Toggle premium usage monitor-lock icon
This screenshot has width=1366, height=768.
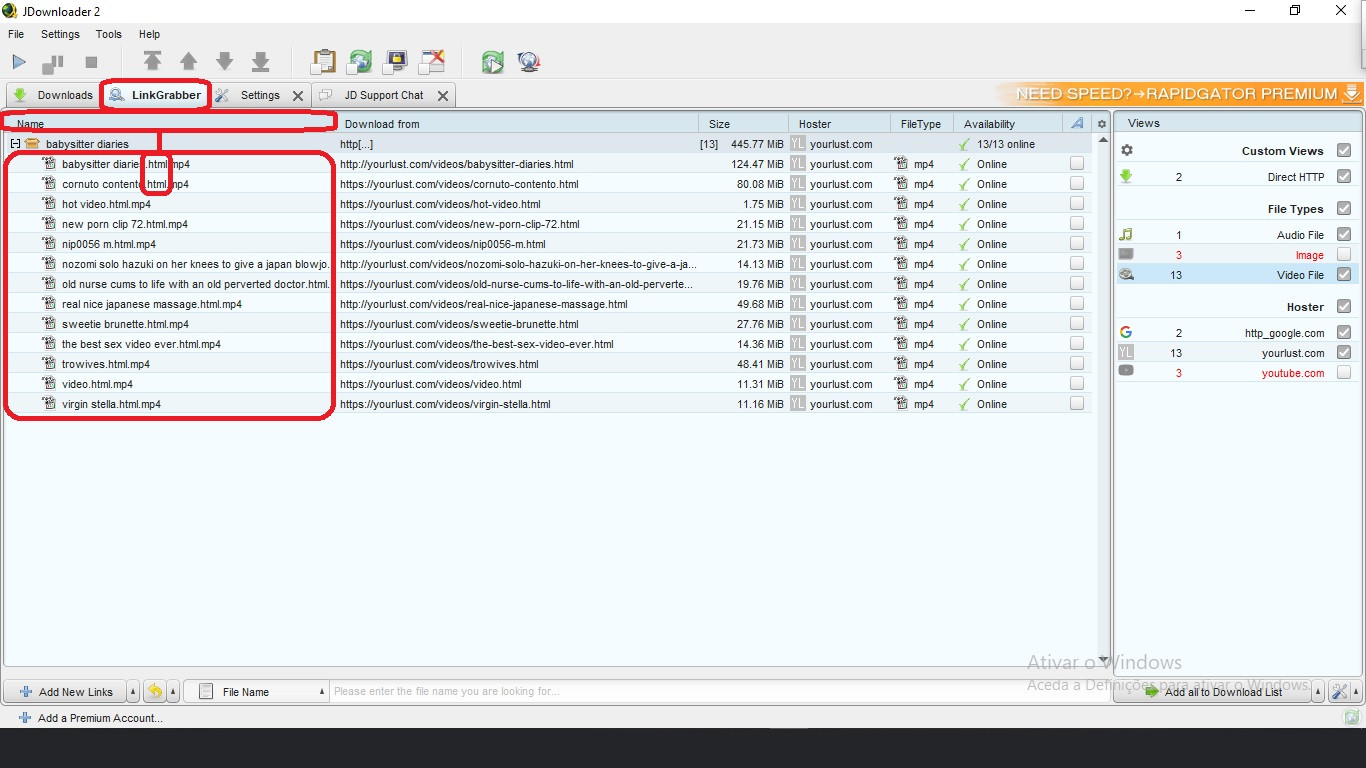pyautogui.click(x=396, y=62)
